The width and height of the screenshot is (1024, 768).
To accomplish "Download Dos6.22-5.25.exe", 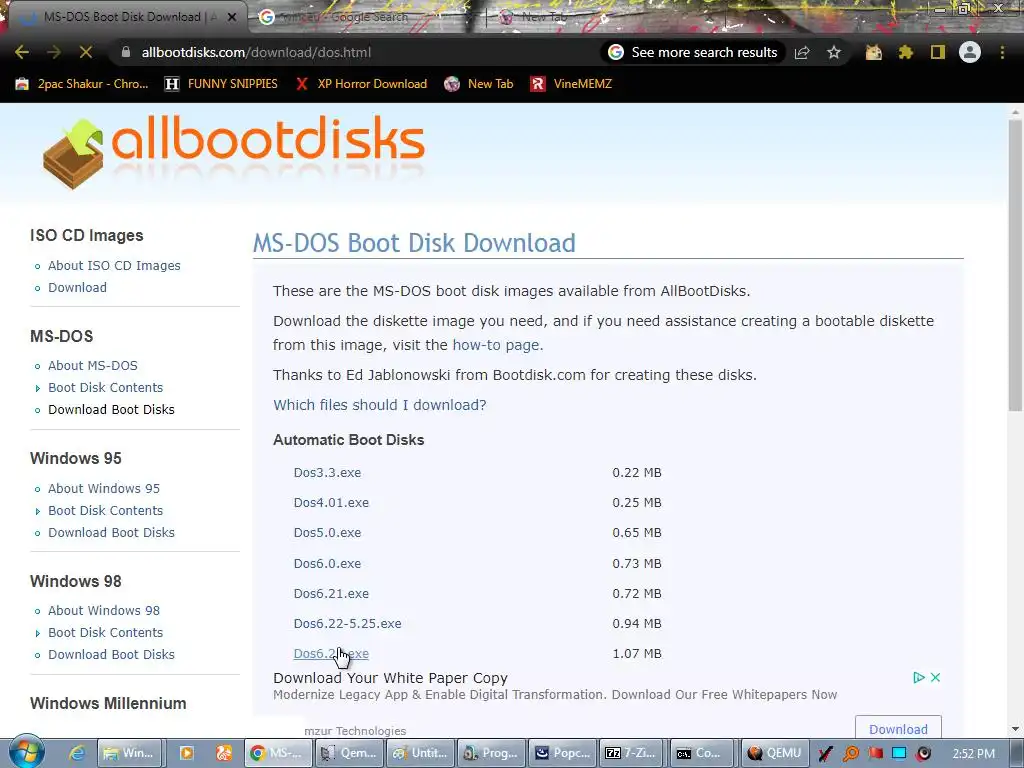I will 347,623.
